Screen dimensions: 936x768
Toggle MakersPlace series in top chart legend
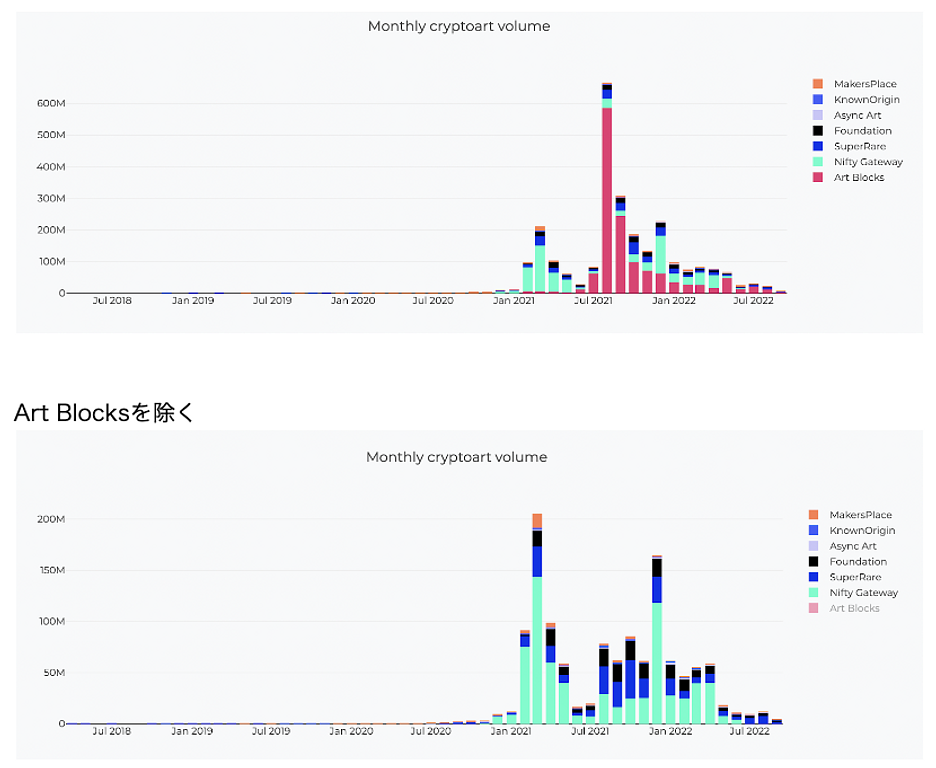[864, 84]
